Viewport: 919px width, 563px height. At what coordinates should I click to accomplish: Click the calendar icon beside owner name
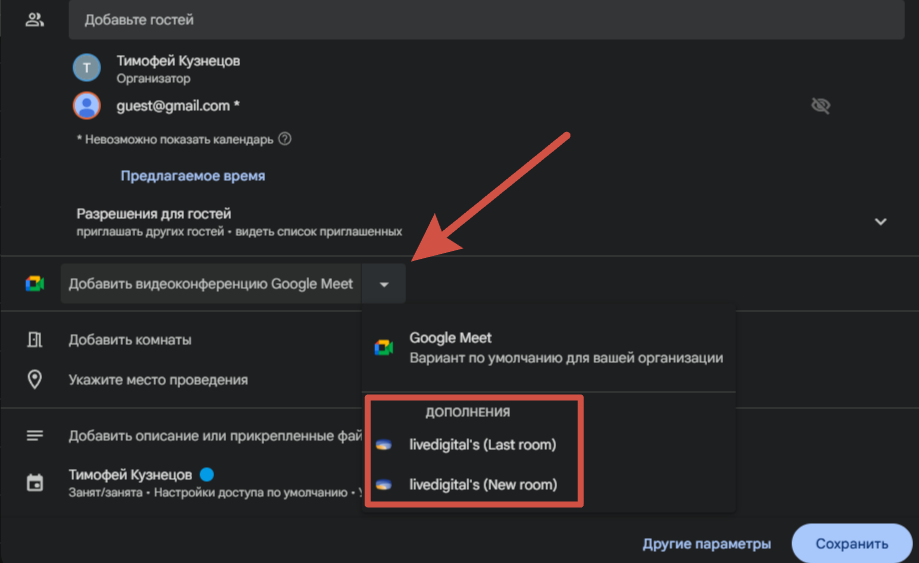tap(35, 483)
